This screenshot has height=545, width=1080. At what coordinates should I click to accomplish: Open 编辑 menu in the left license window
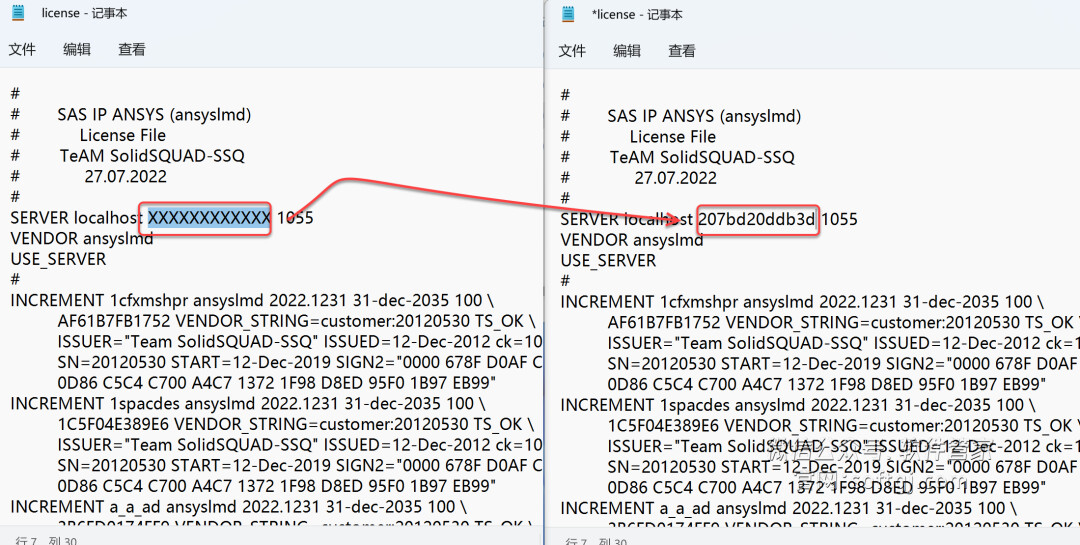tap(76, 50)
